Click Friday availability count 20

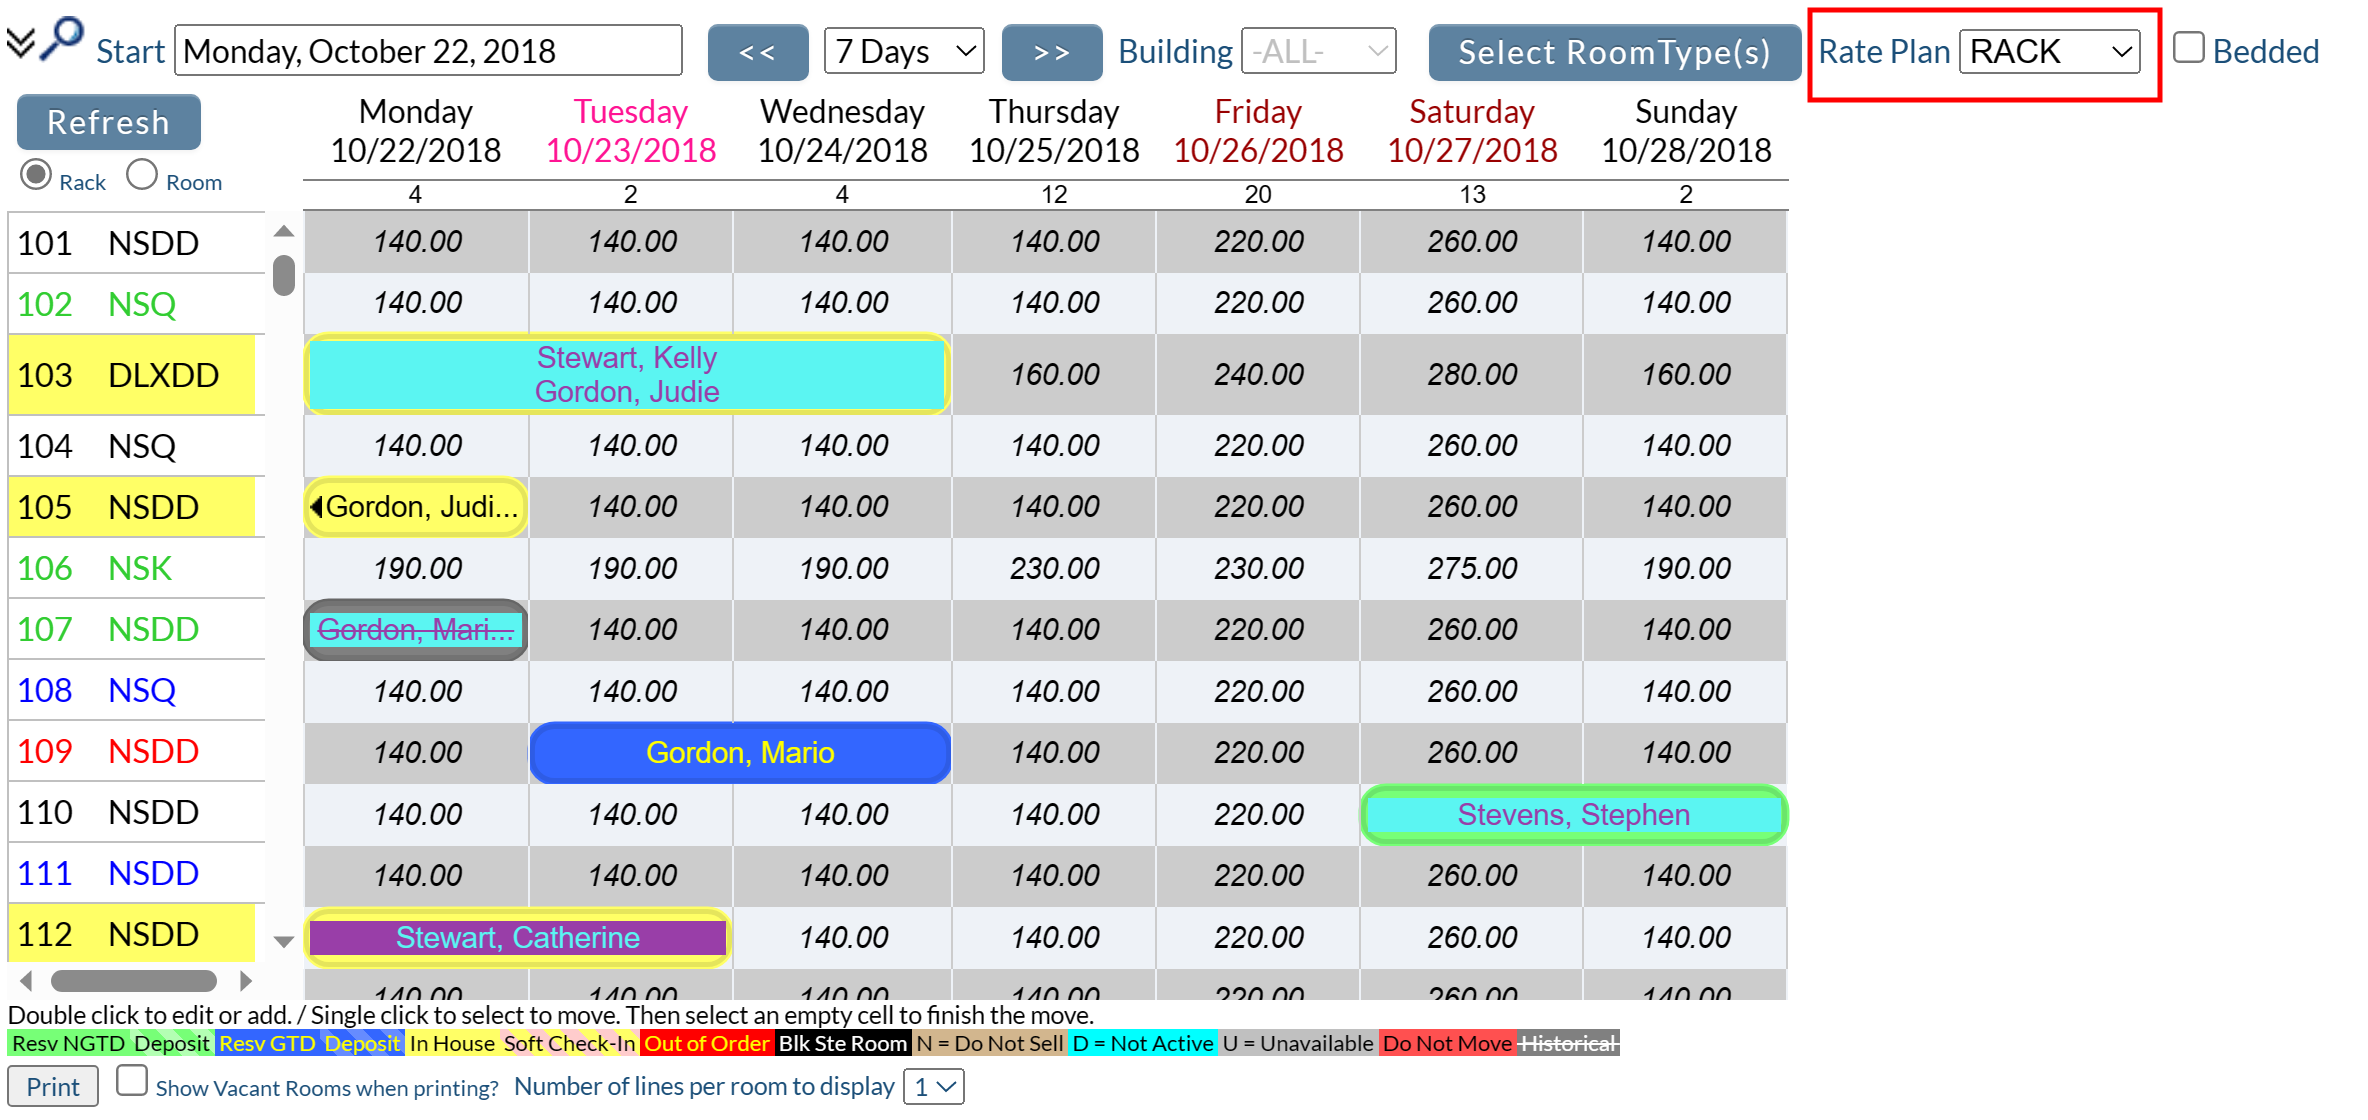tap(1258, 195)
